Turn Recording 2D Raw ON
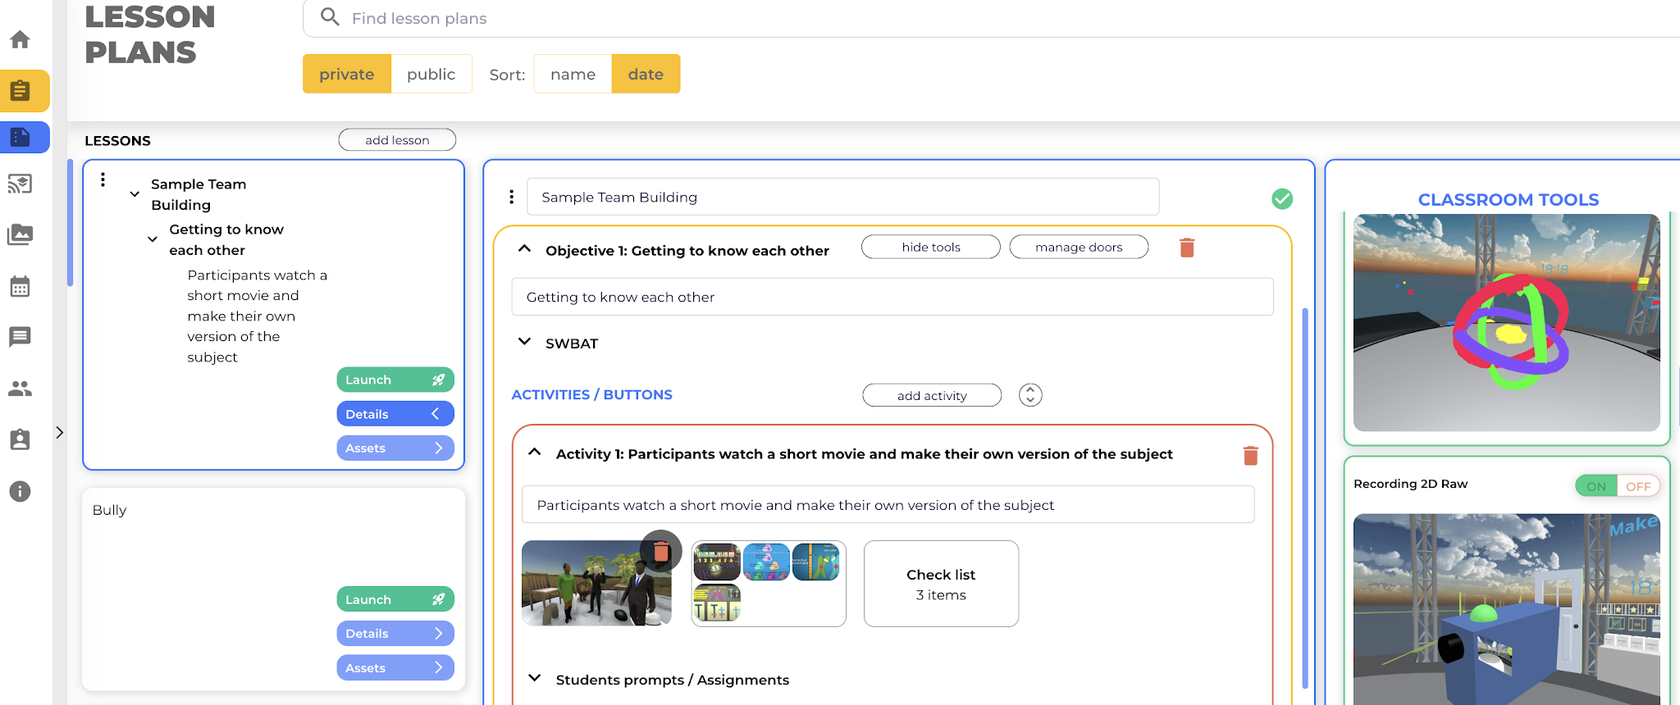Screen dimensions: 1680x705 (x=1596, y=486)
